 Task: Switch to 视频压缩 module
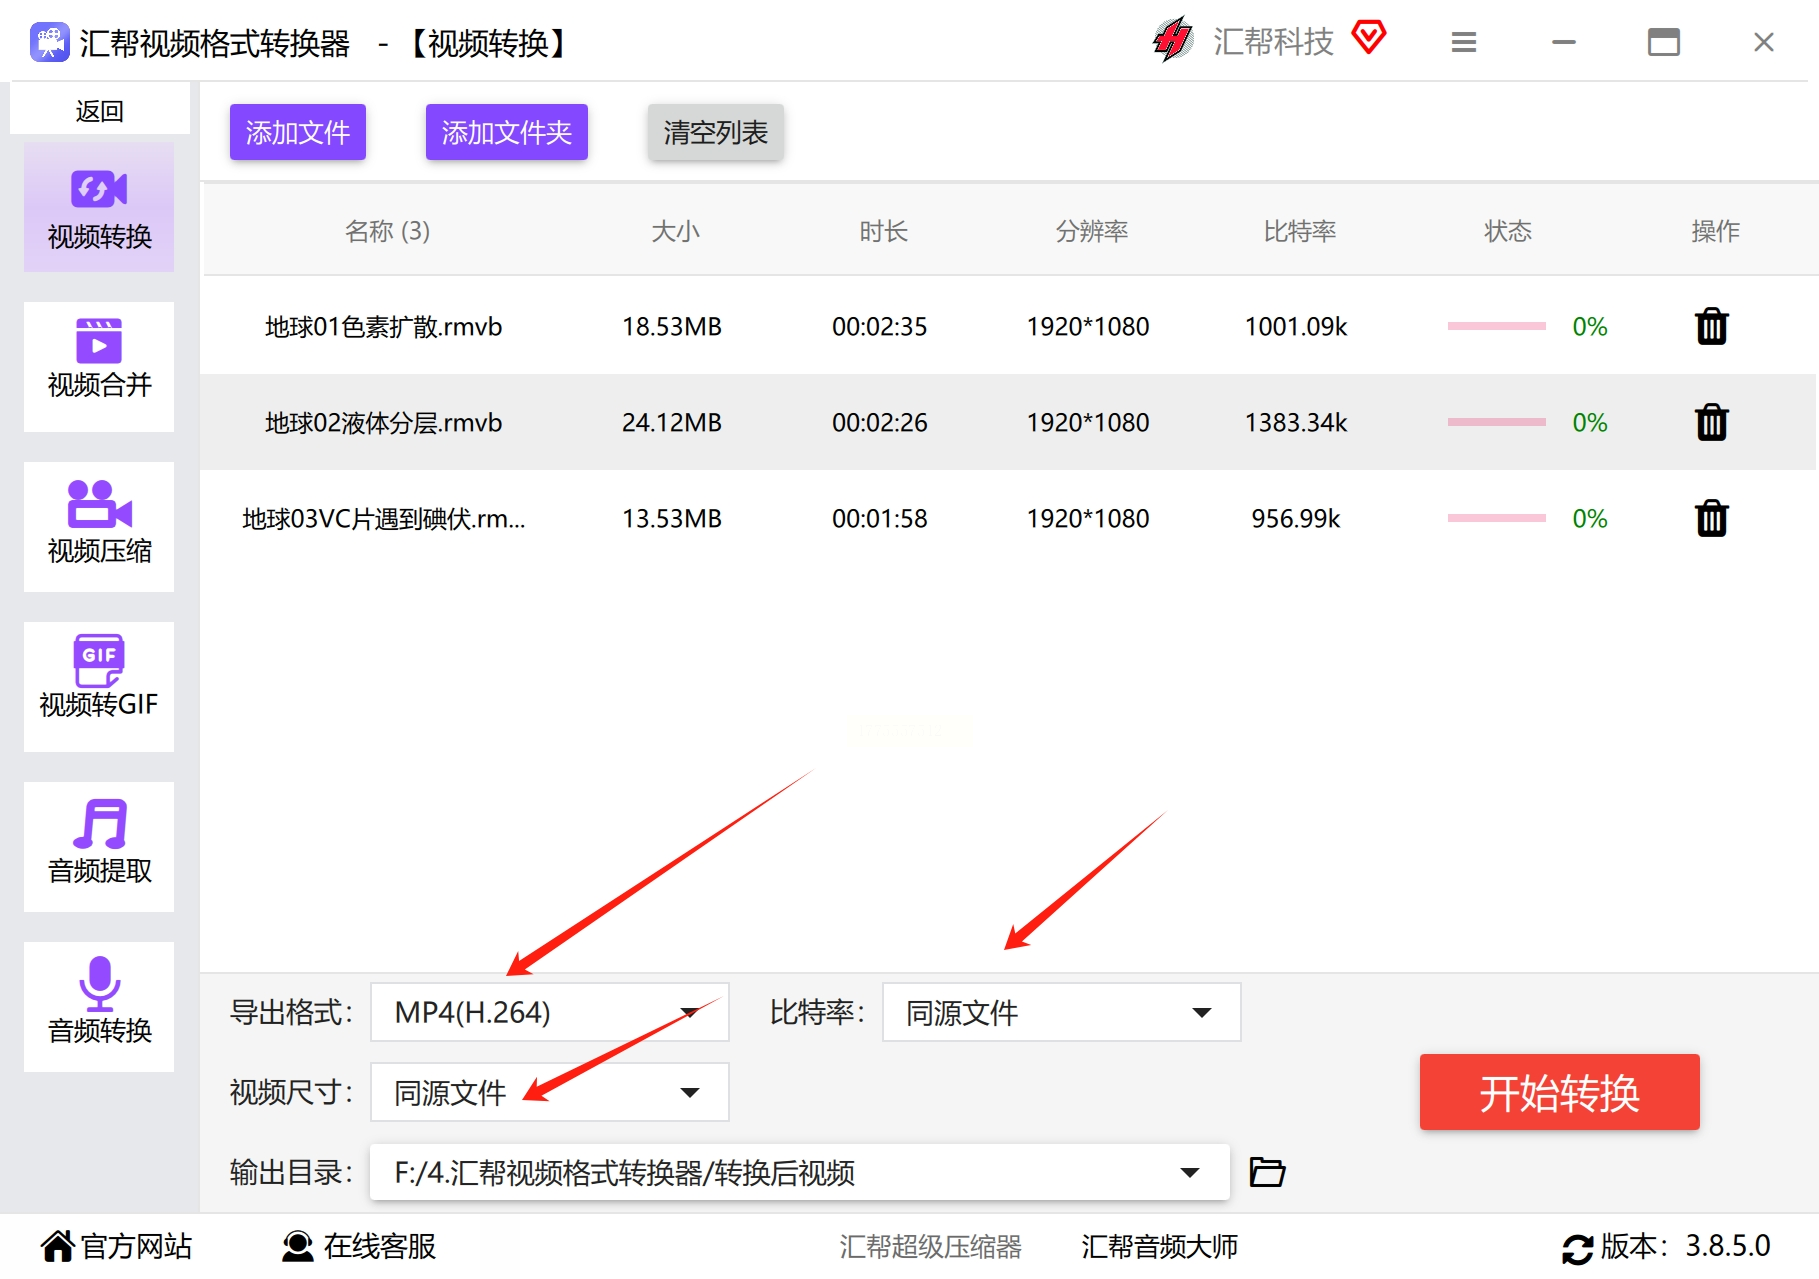tap(99, 526)
